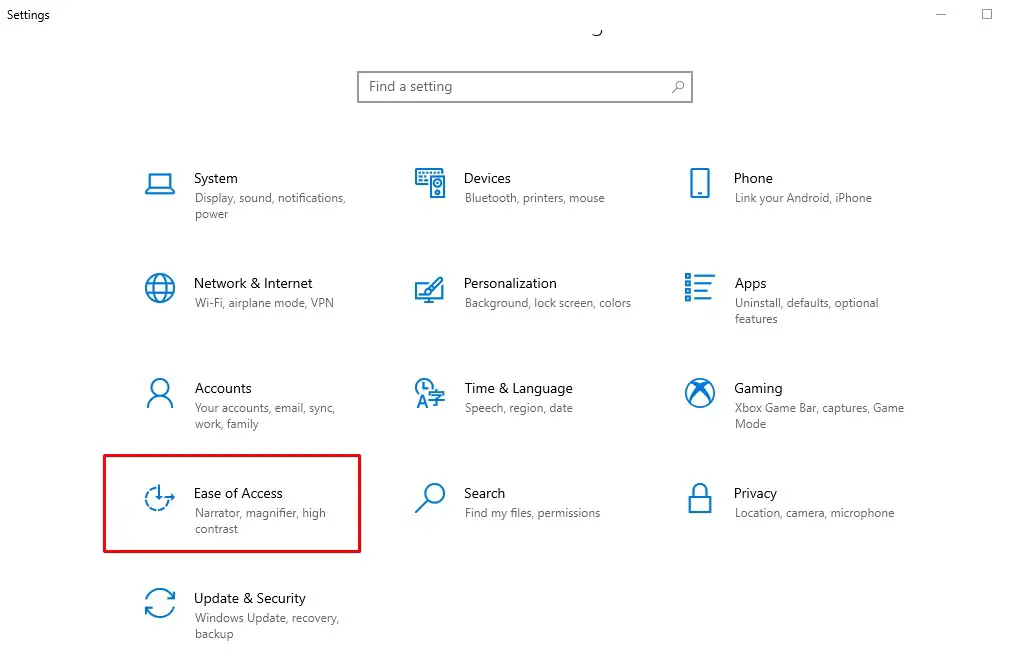Open System settings heading

[216, 179]
